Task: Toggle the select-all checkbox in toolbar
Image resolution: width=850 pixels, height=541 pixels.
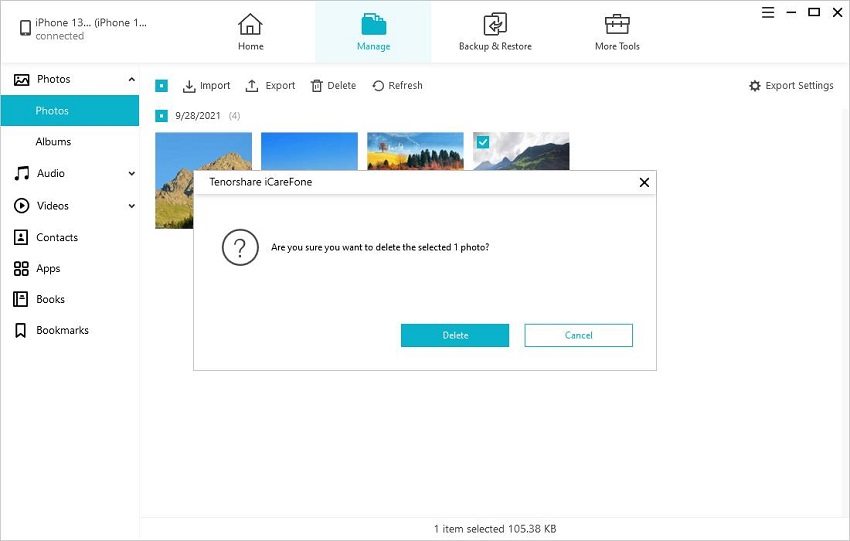Action: click(162, 86)
